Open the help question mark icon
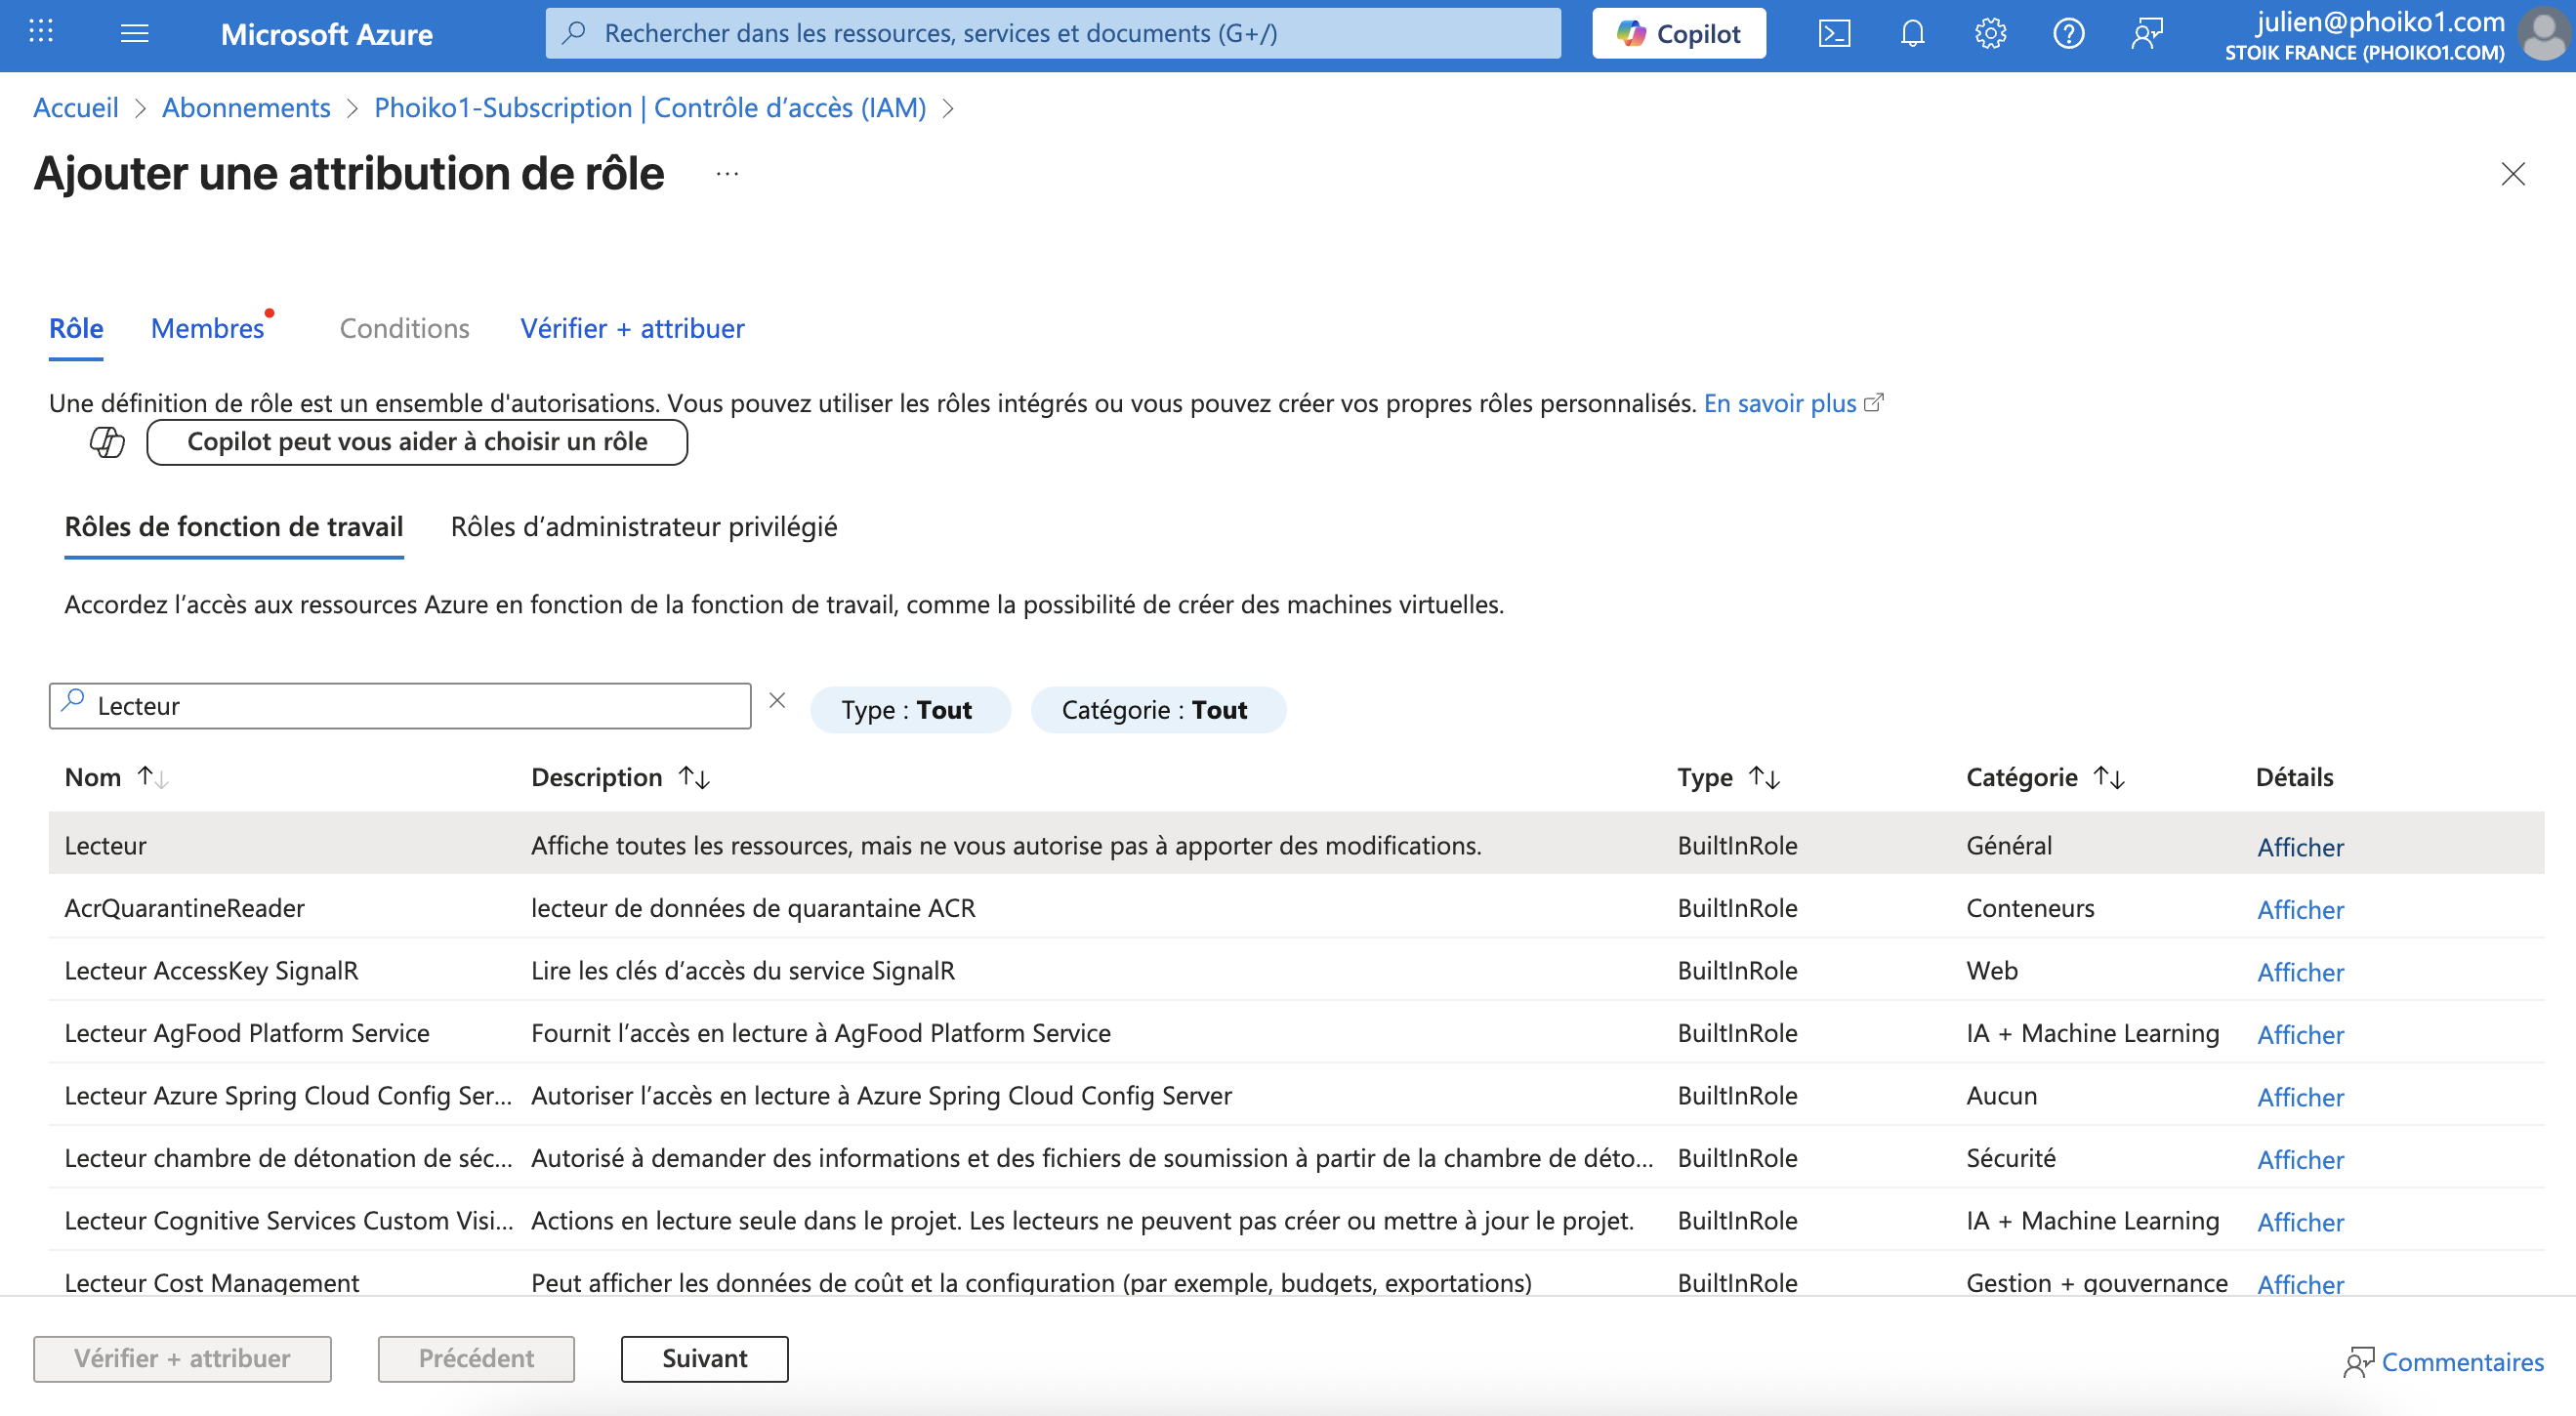 click(2067, 34)
